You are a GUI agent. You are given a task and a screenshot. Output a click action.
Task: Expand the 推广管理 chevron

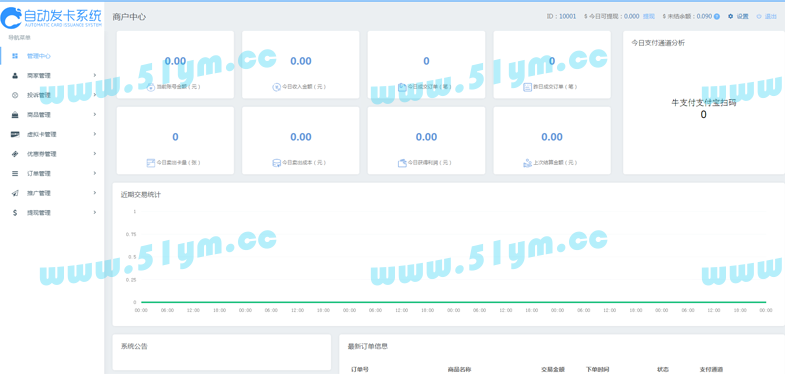tap(95, 192)
